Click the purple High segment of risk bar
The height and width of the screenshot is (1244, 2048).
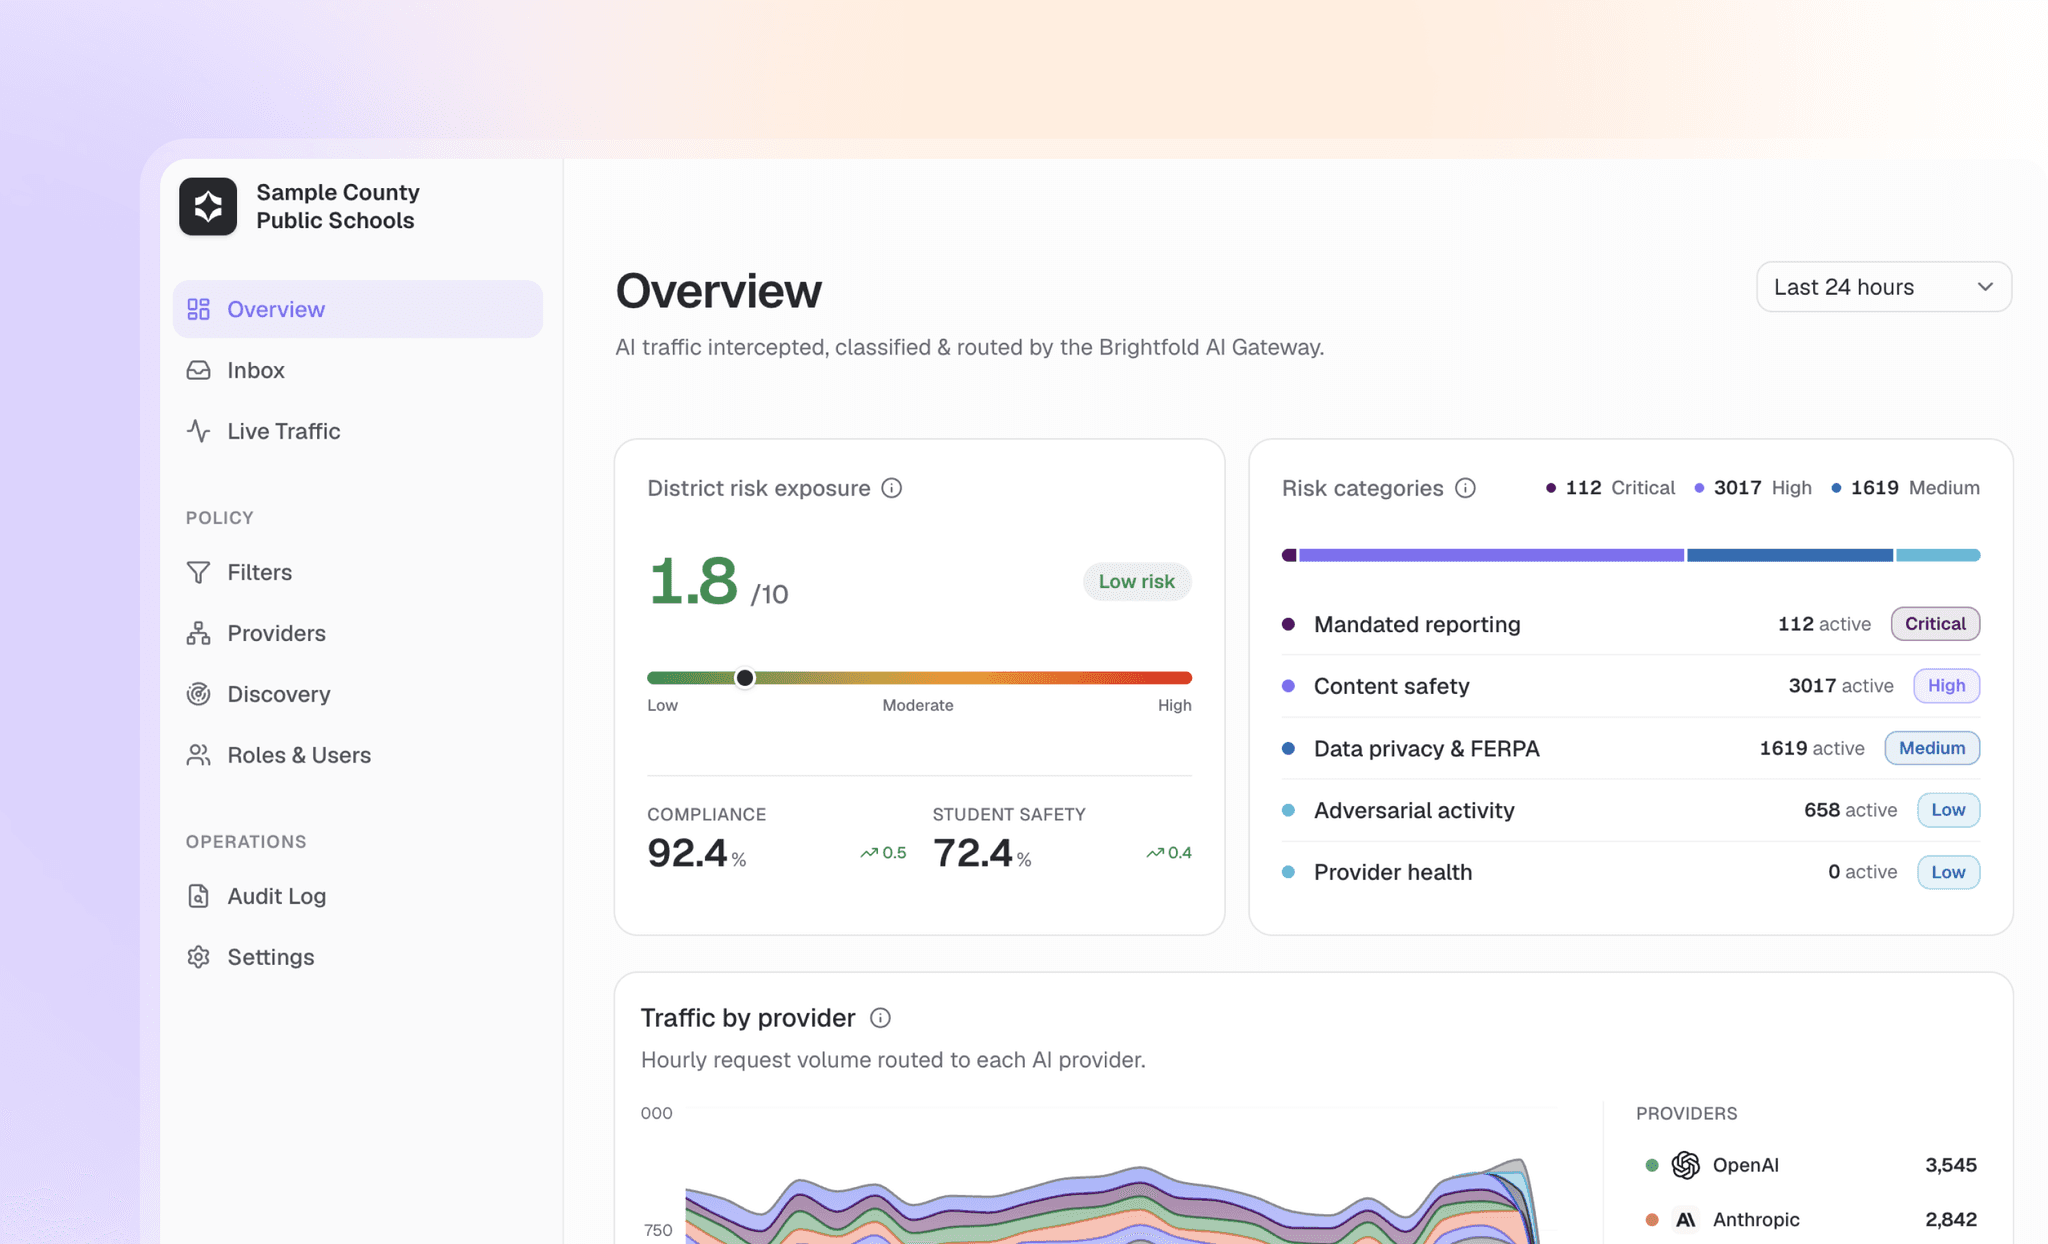1491,555
